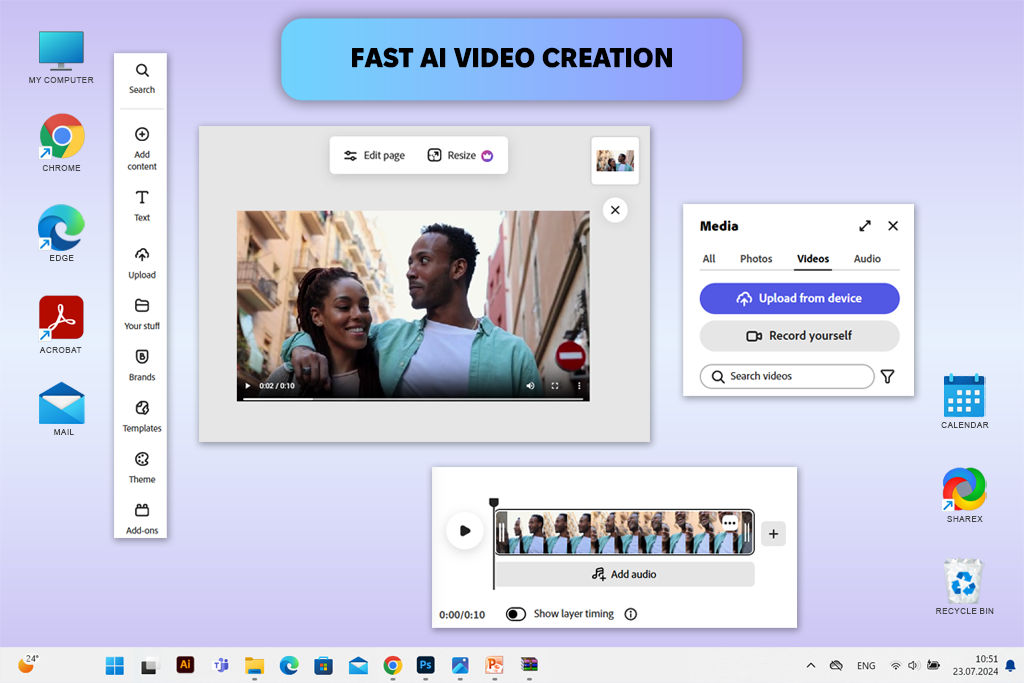The height and width of the screenshot is (683, 1024).
Task: Switch to the All media tab
Action: (x=709, y=259)
